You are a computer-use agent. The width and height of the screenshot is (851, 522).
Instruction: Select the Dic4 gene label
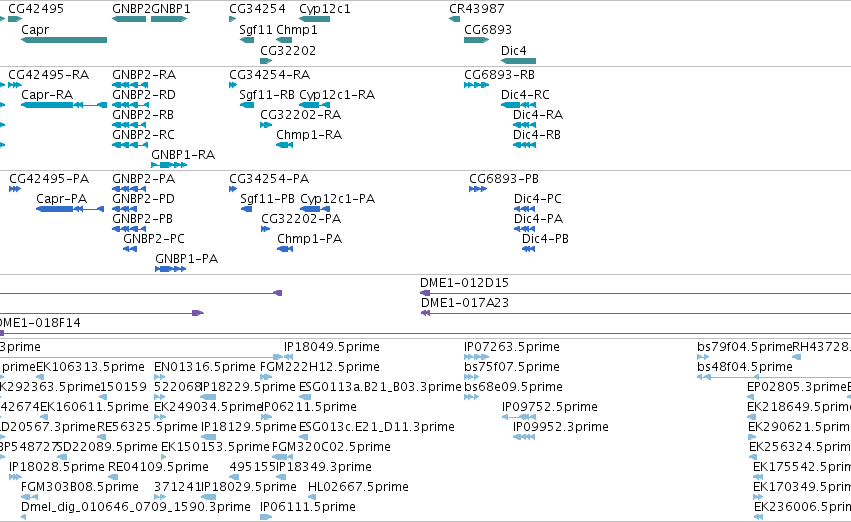tap(513, 50)
